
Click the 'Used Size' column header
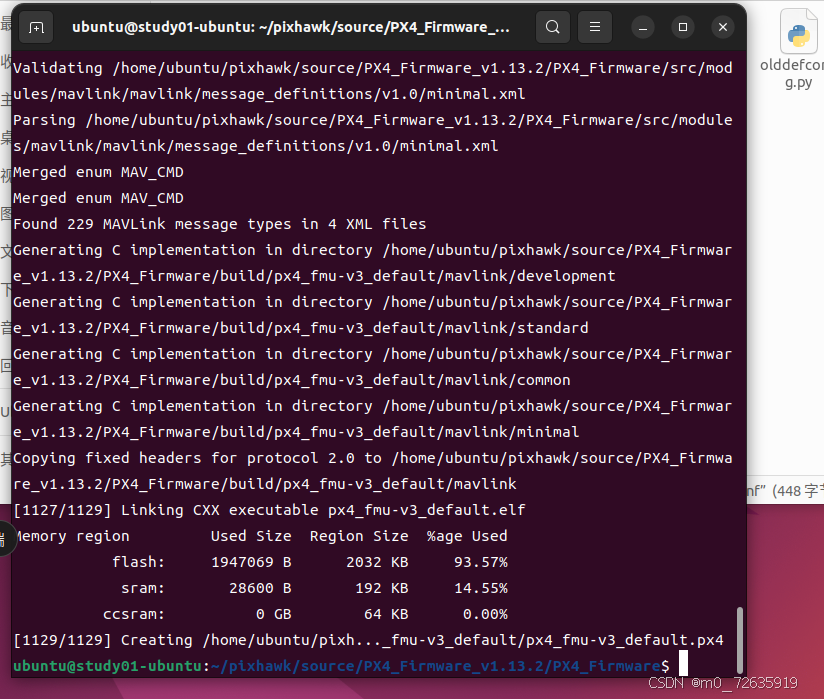click(251, 536)
